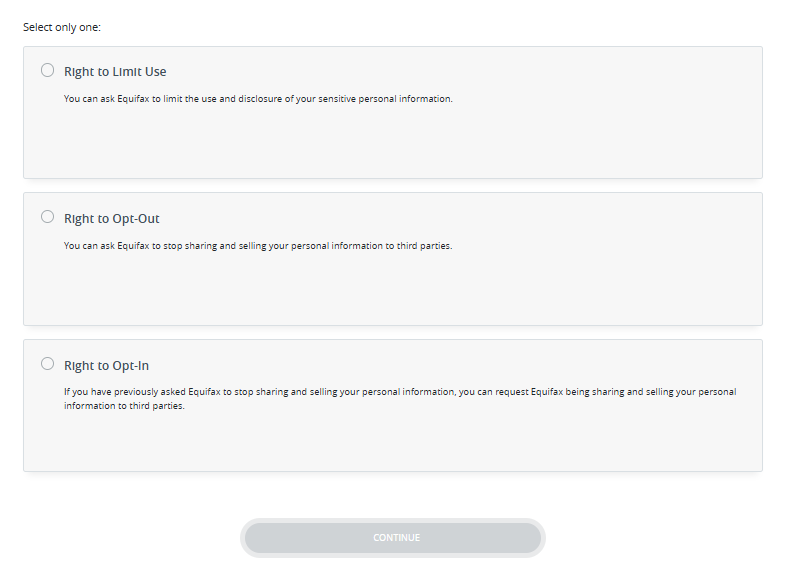The image size is (789, 567).
Task: Click the "Right to Opt-Out" heading text
Action: tap(112, 219)
